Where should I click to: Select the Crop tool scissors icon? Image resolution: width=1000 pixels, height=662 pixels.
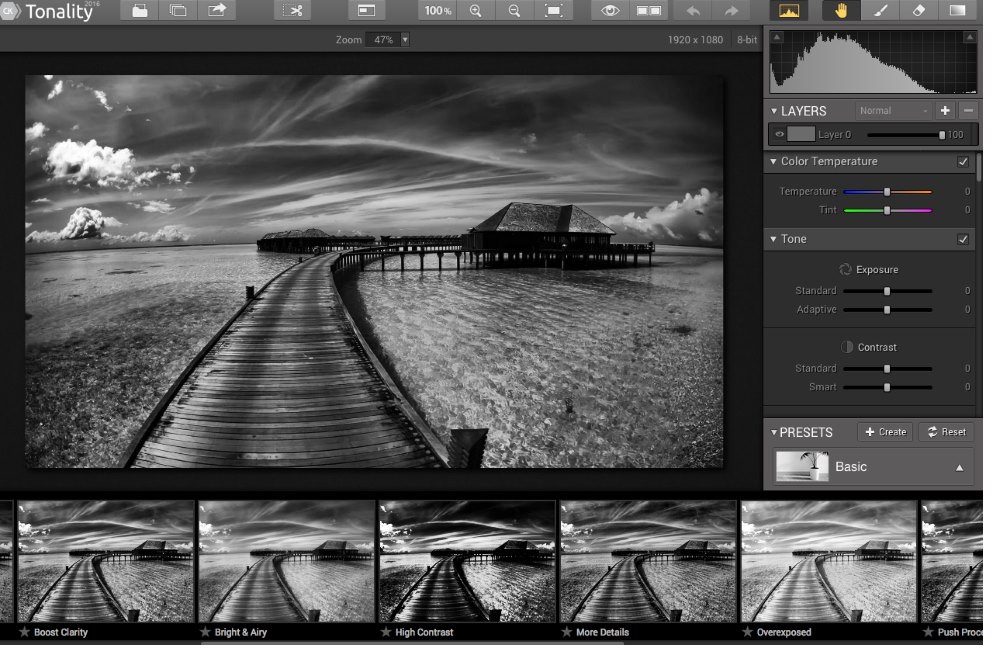[x=295, y=11]
